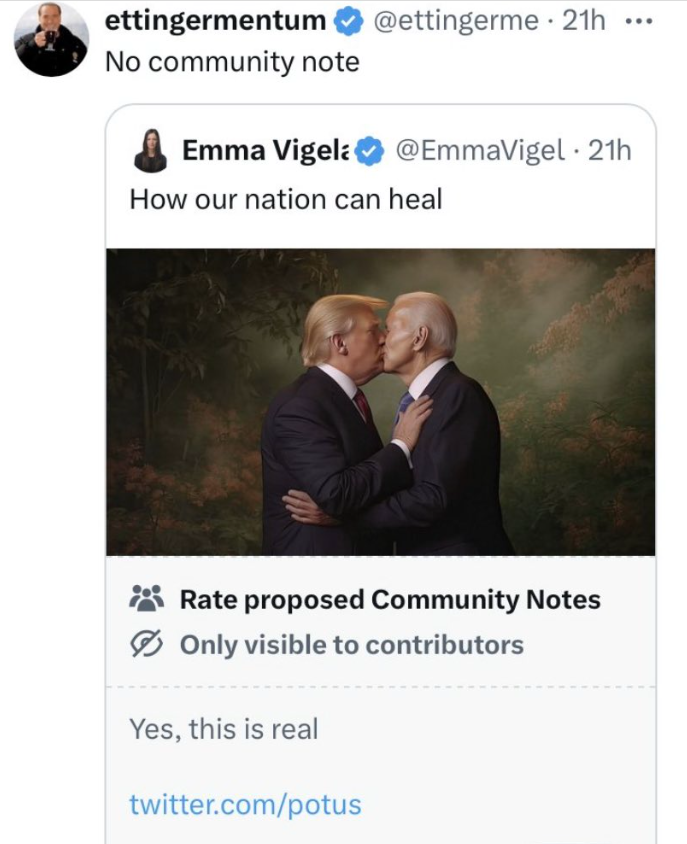The width and height of the screenshot is (687, 844).
Task: Click the crossed-out eye visibility icon
Action: pyautogui.click(x=147, y=645)
